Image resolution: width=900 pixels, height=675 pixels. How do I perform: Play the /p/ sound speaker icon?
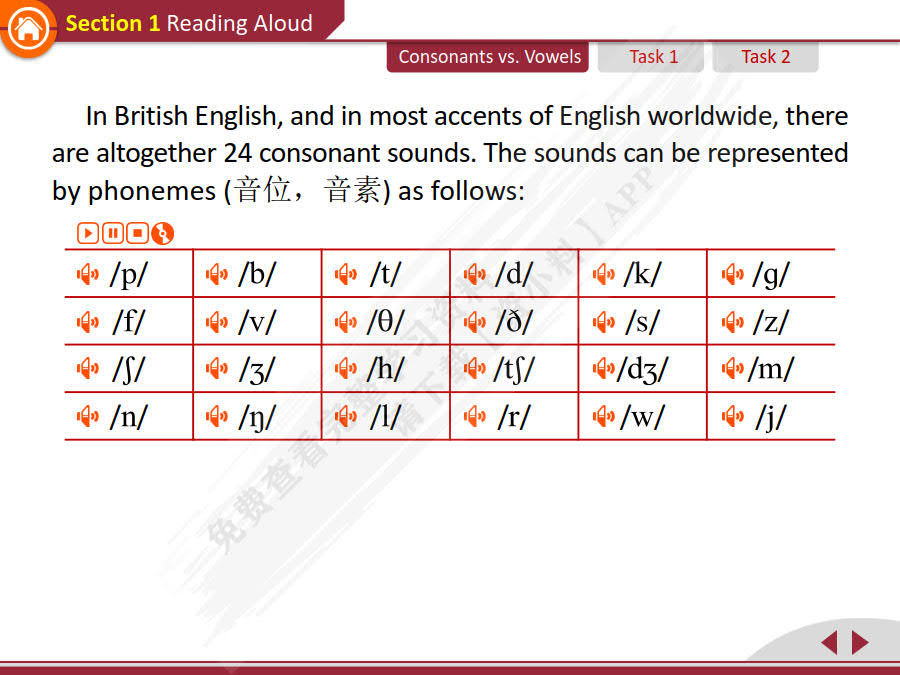pyautogui.click(x=88, y=274)
